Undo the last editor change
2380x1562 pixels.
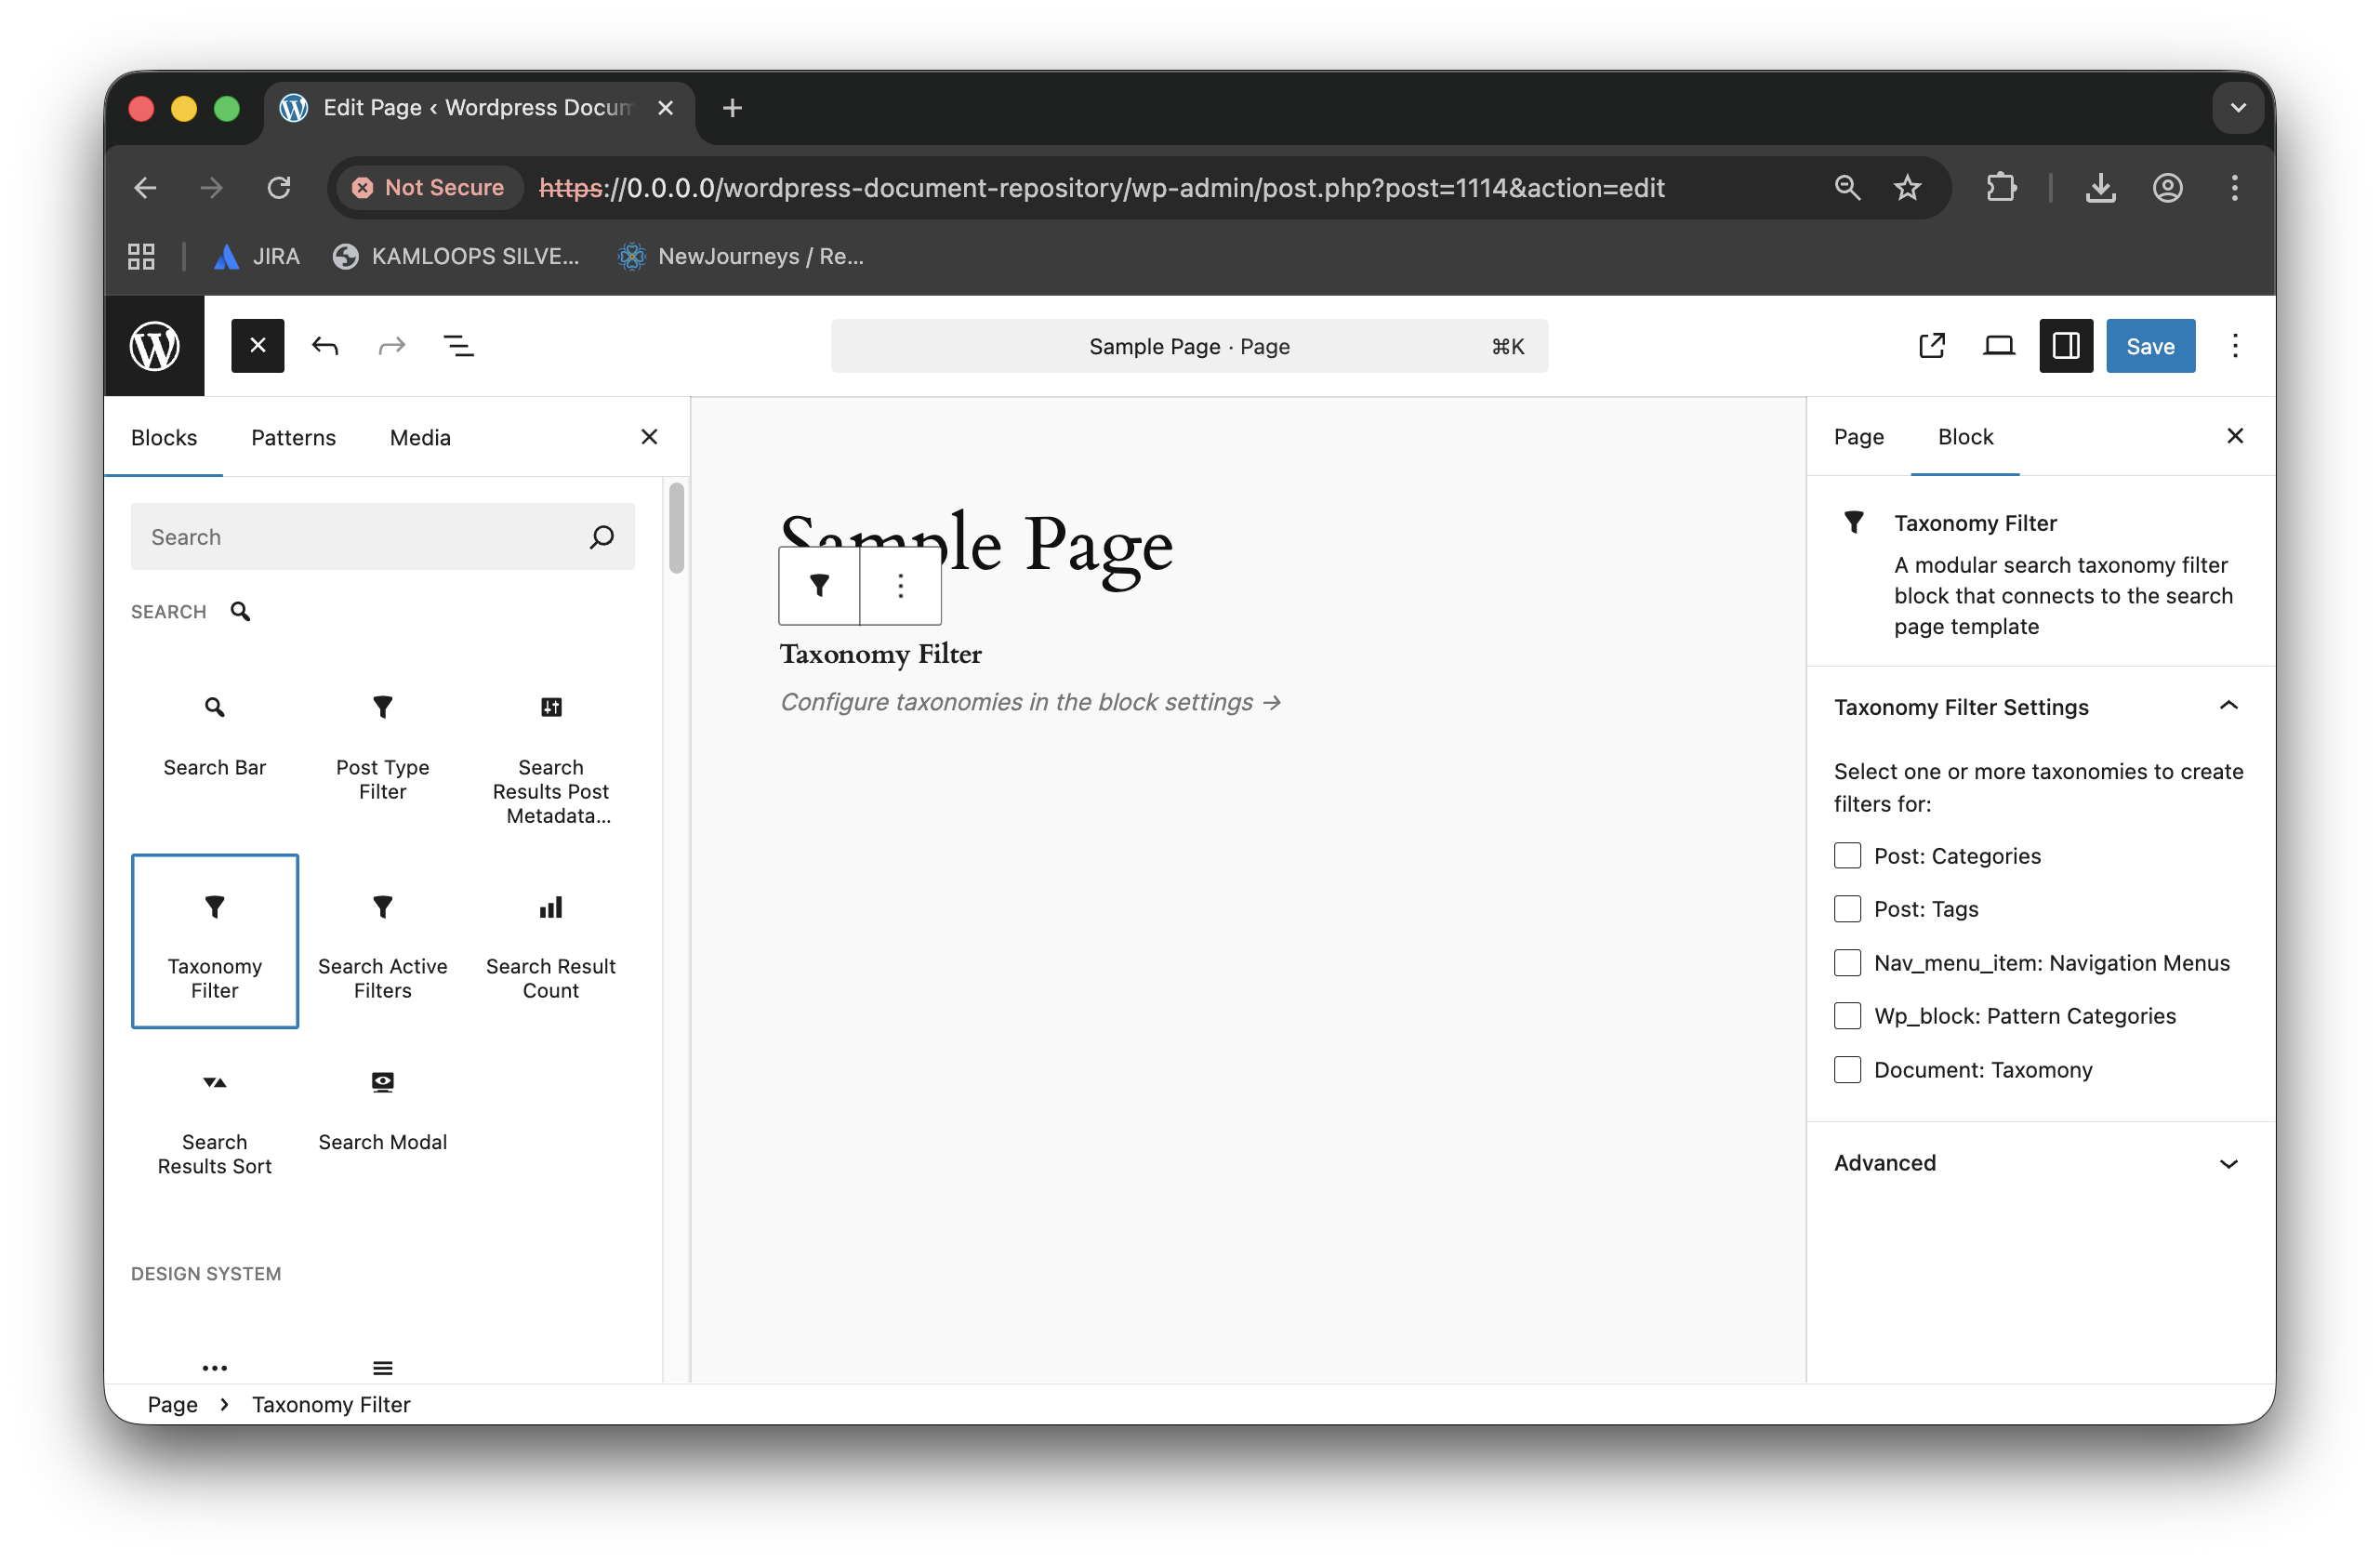(x=325, y=346)
